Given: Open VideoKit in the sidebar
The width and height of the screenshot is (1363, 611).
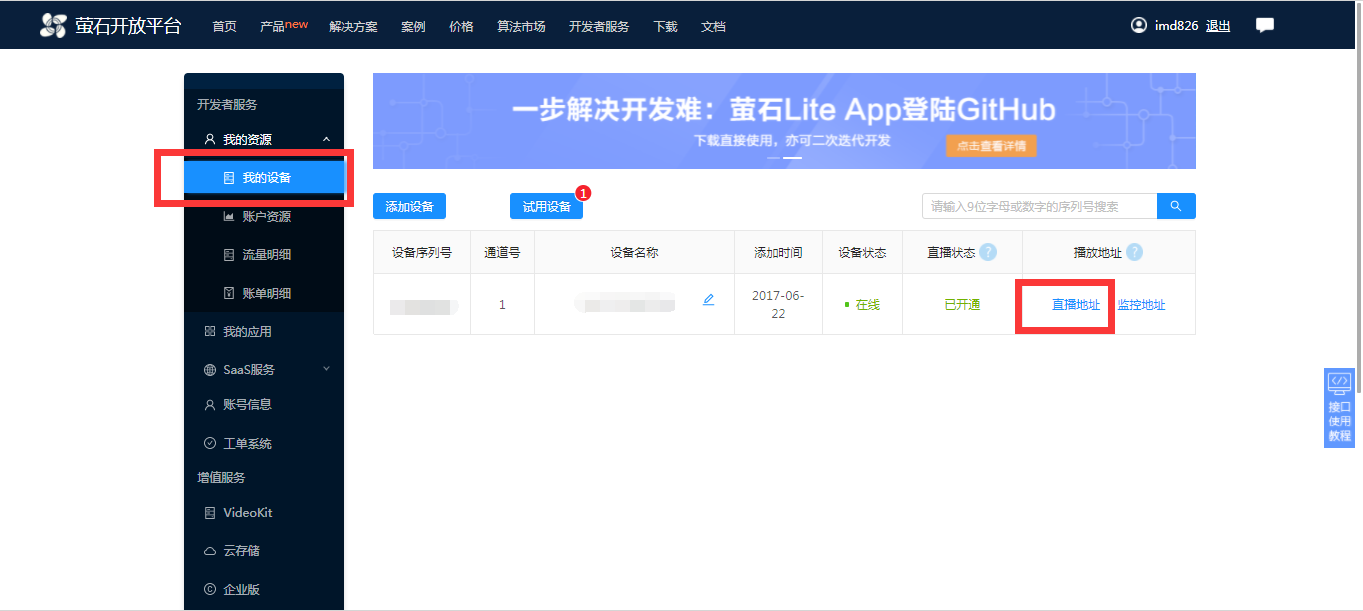Looking at the screenshot, I should click(264, 513).
